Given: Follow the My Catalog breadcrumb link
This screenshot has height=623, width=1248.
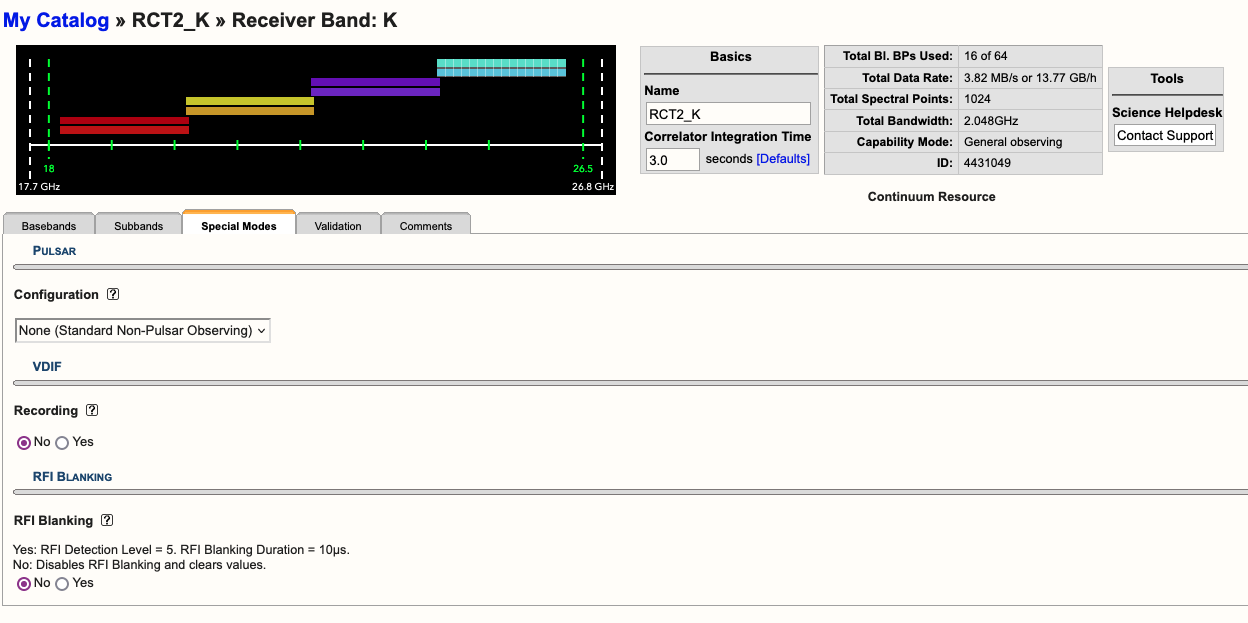Looking at the screenshot, I should coord(56,20).
